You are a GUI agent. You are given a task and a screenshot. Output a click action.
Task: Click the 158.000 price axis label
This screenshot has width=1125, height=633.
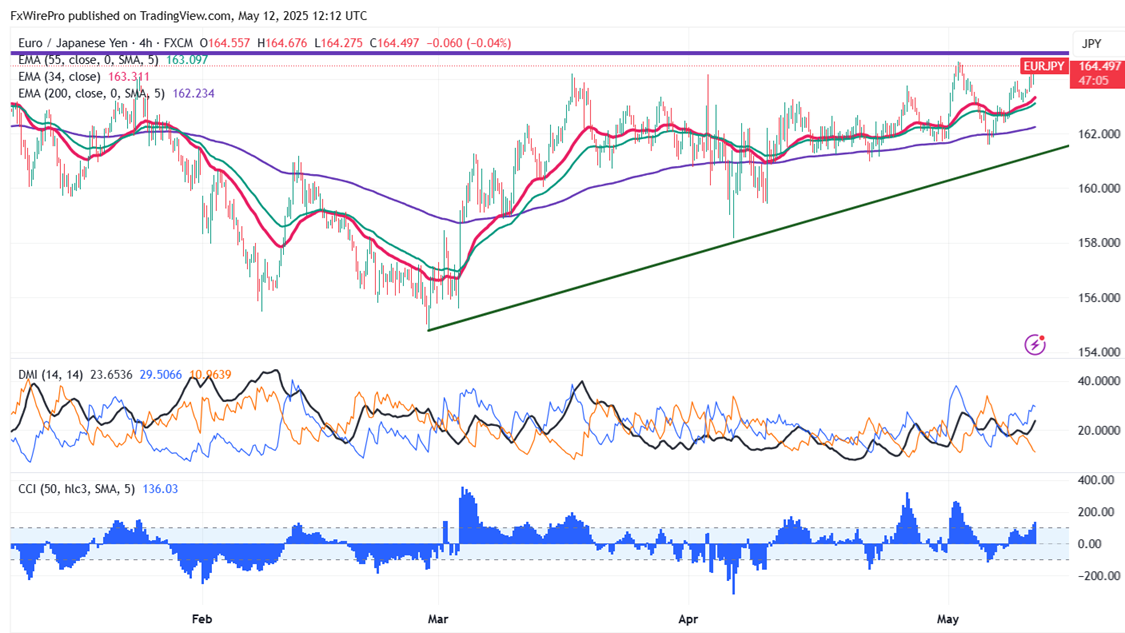tap(1099, 243)
